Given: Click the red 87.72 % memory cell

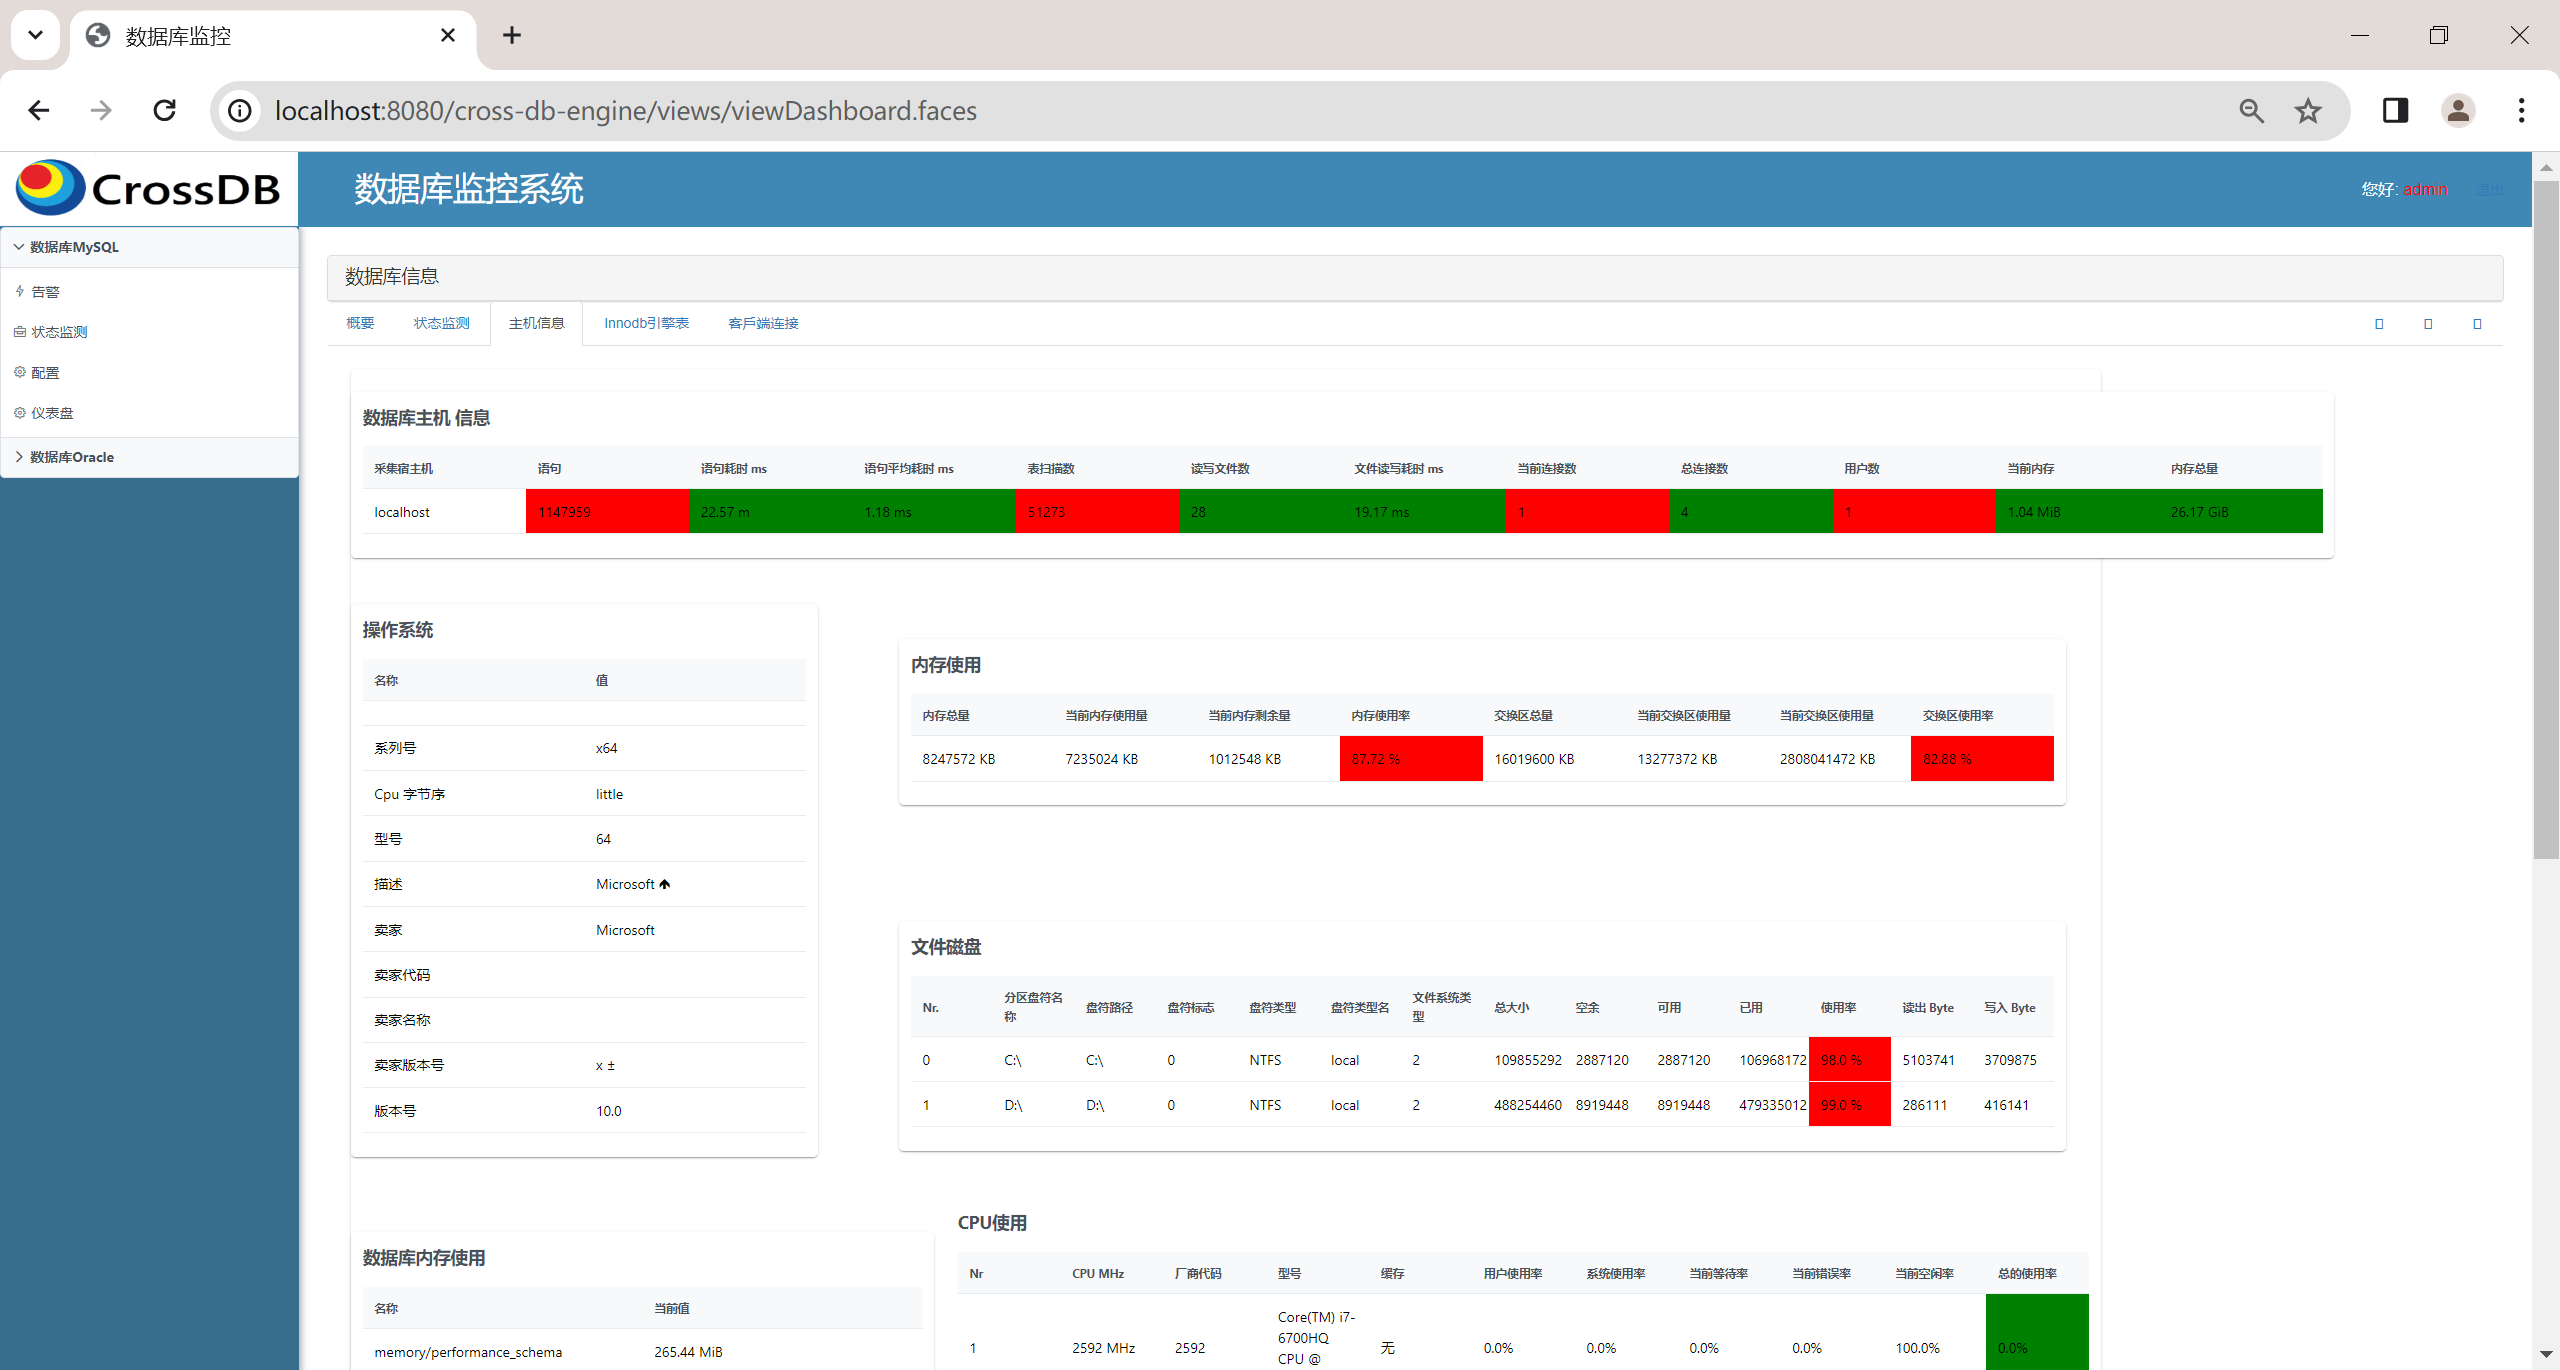Looking at the screenshot, I should (x=1410, y=759).
